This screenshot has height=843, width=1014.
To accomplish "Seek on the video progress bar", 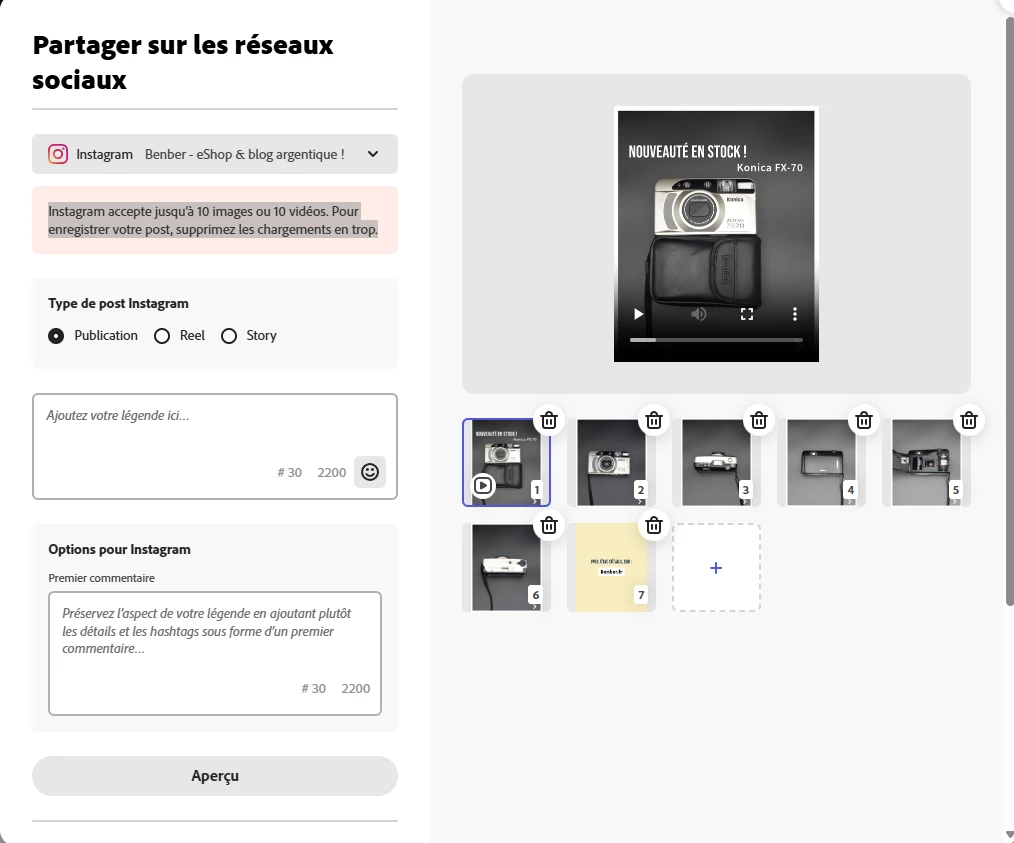I will tap(717, 339).
